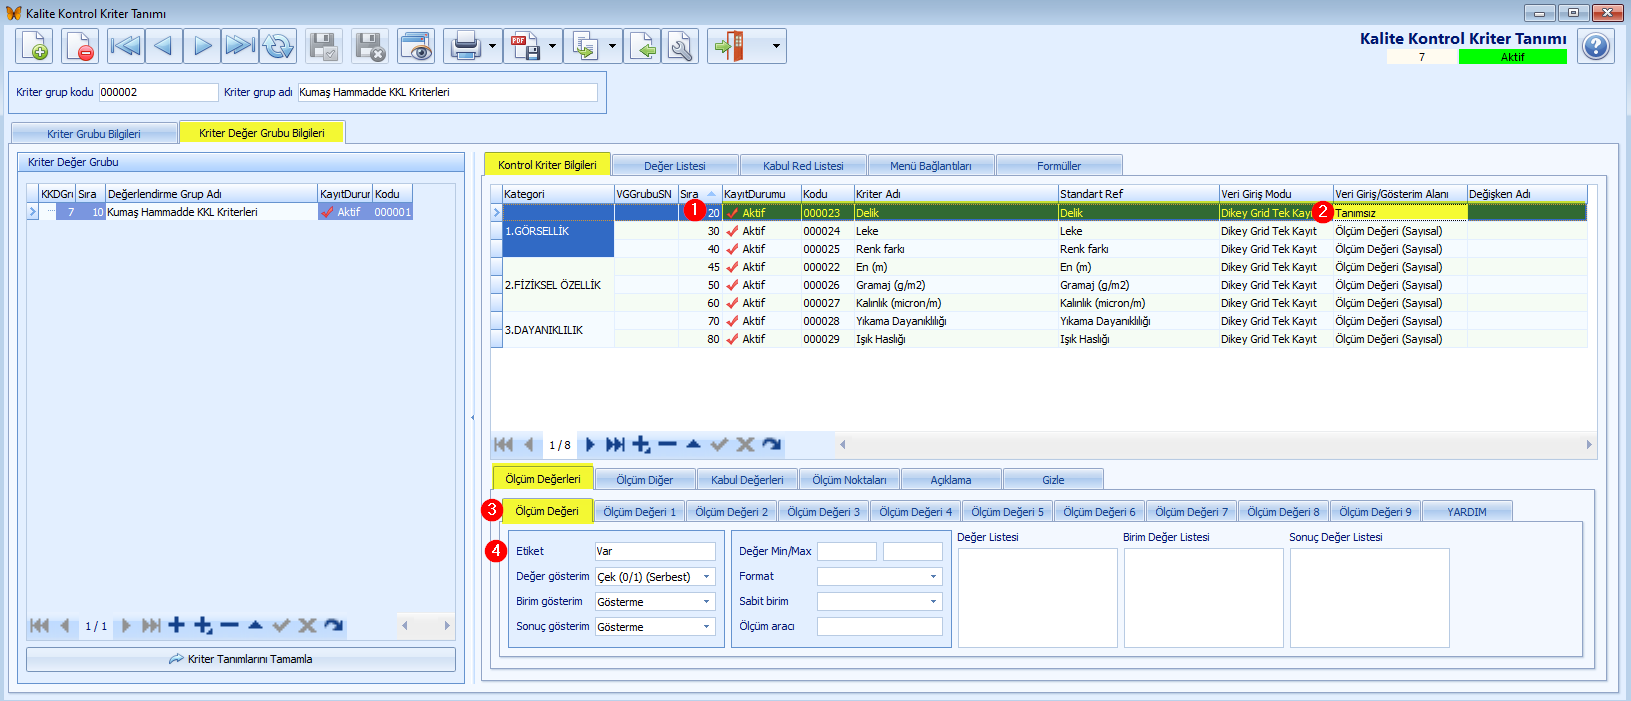Go to the next row in the criteria grid navigator
Image resolution: width=1631 pixels, height=701 pixels.
(590, 445)
